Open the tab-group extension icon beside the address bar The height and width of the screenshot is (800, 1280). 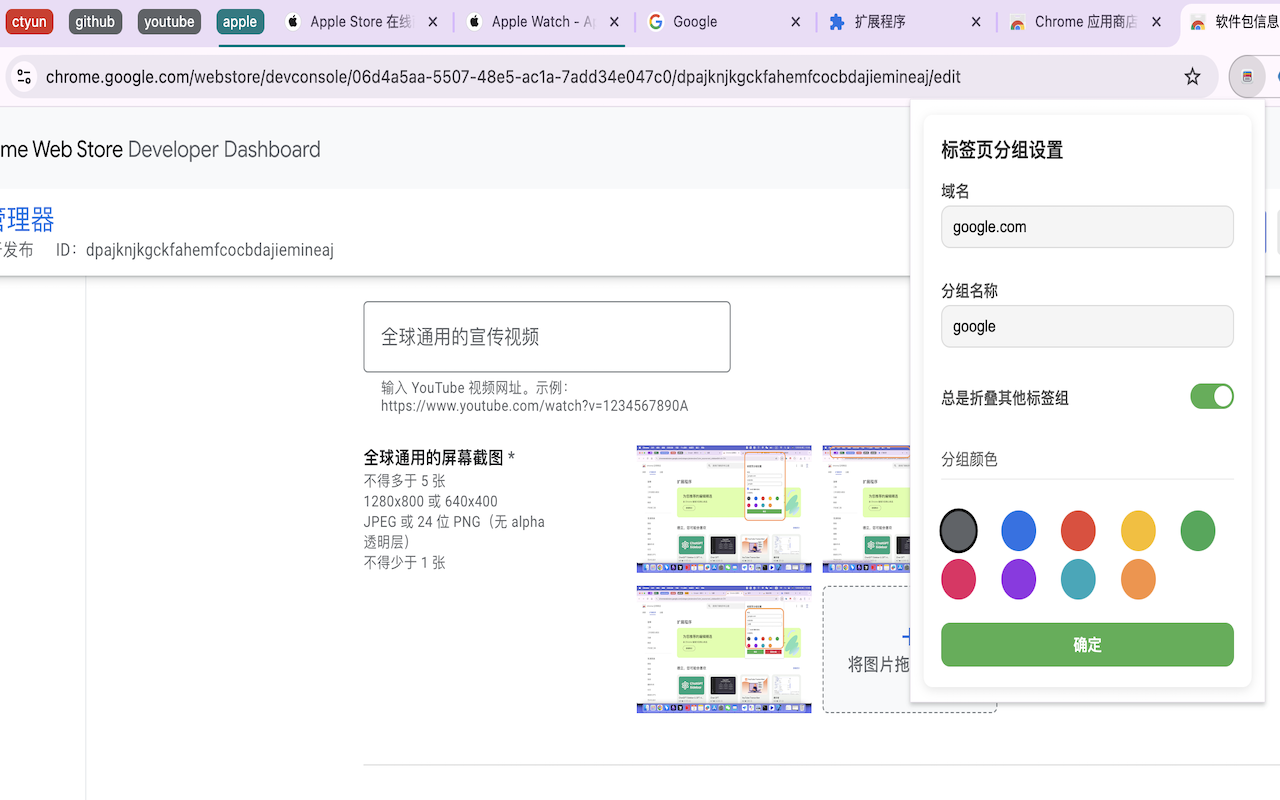pos(1246,75)
